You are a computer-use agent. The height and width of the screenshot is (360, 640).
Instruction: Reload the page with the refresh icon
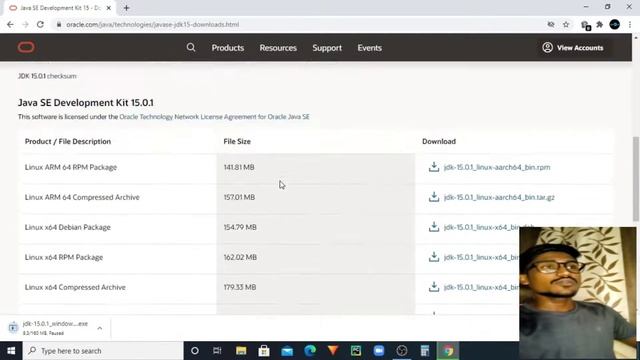pos(40,24)
